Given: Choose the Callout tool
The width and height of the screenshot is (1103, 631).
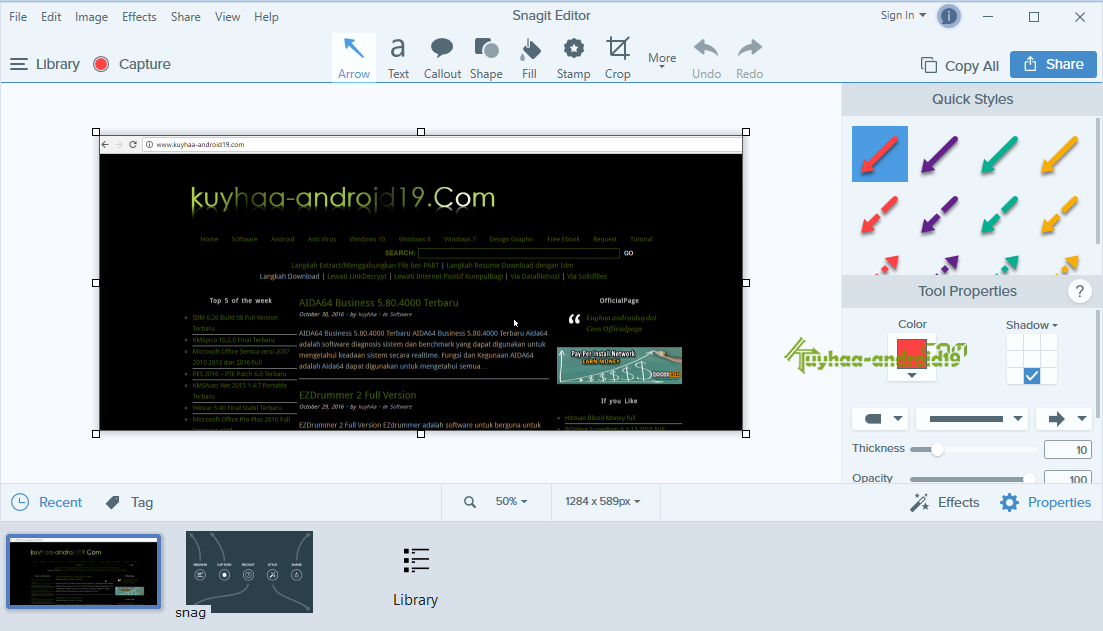Looking at the screenshot, I should 442,58.
